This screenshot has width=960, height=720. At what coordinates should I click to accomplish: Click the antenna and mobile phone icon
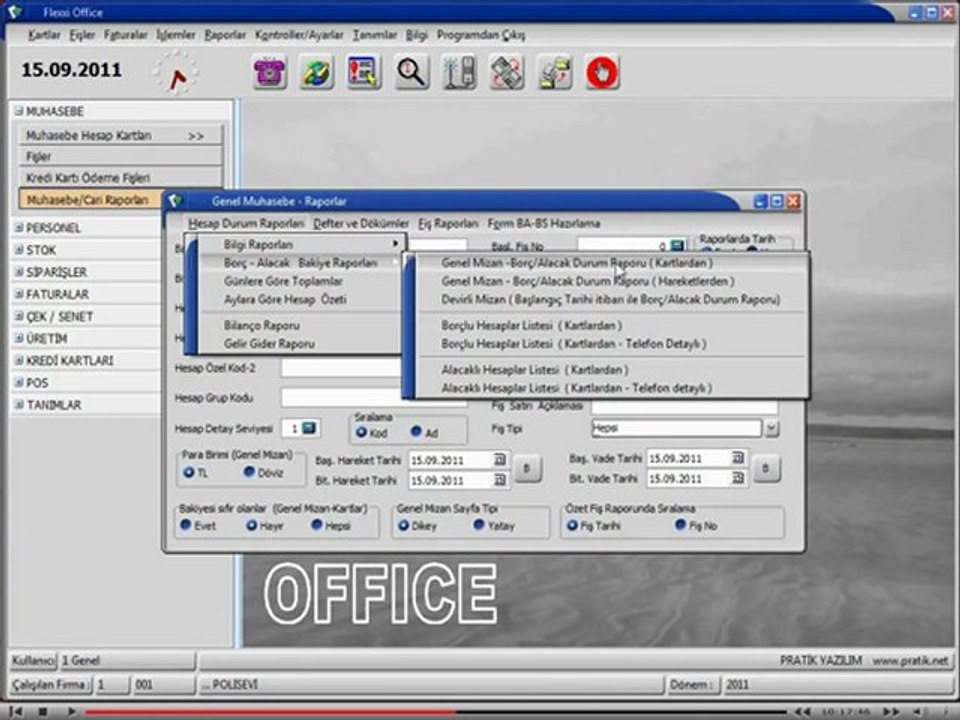coord(459,72)
